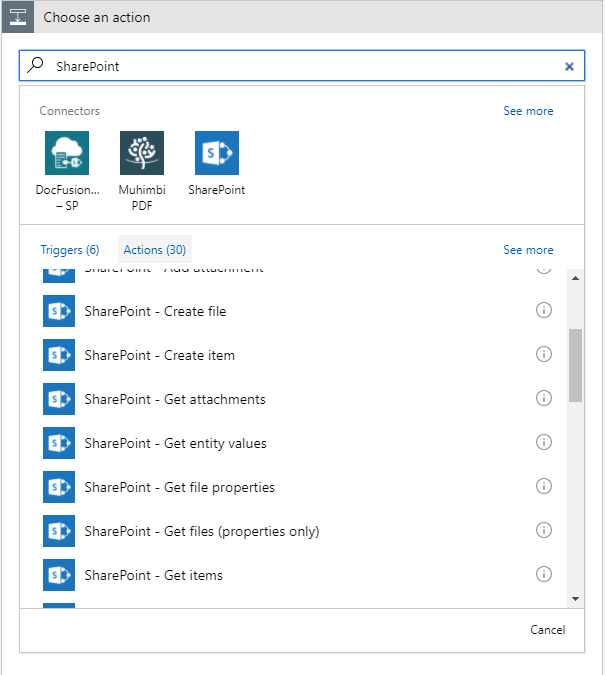
Task: Click into the SharePoint search field
Action: pyautogui.click(x=301, y=66)
